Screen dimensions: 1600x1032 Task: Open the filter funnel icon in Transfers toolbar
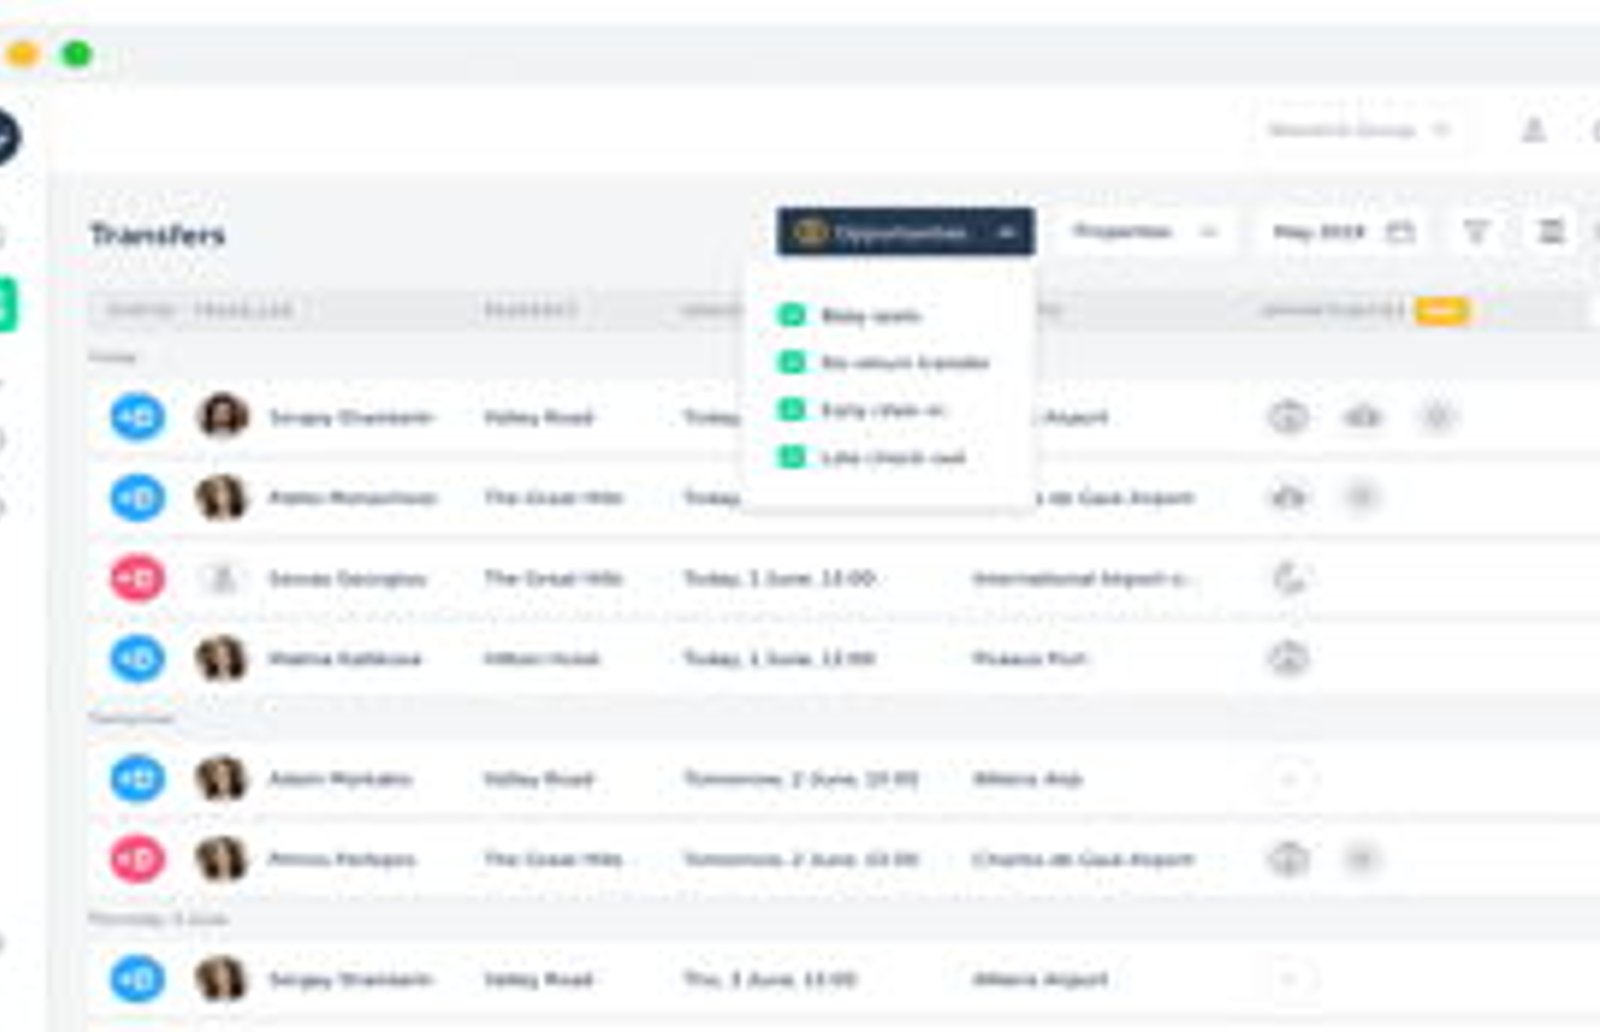[1476, 232]
